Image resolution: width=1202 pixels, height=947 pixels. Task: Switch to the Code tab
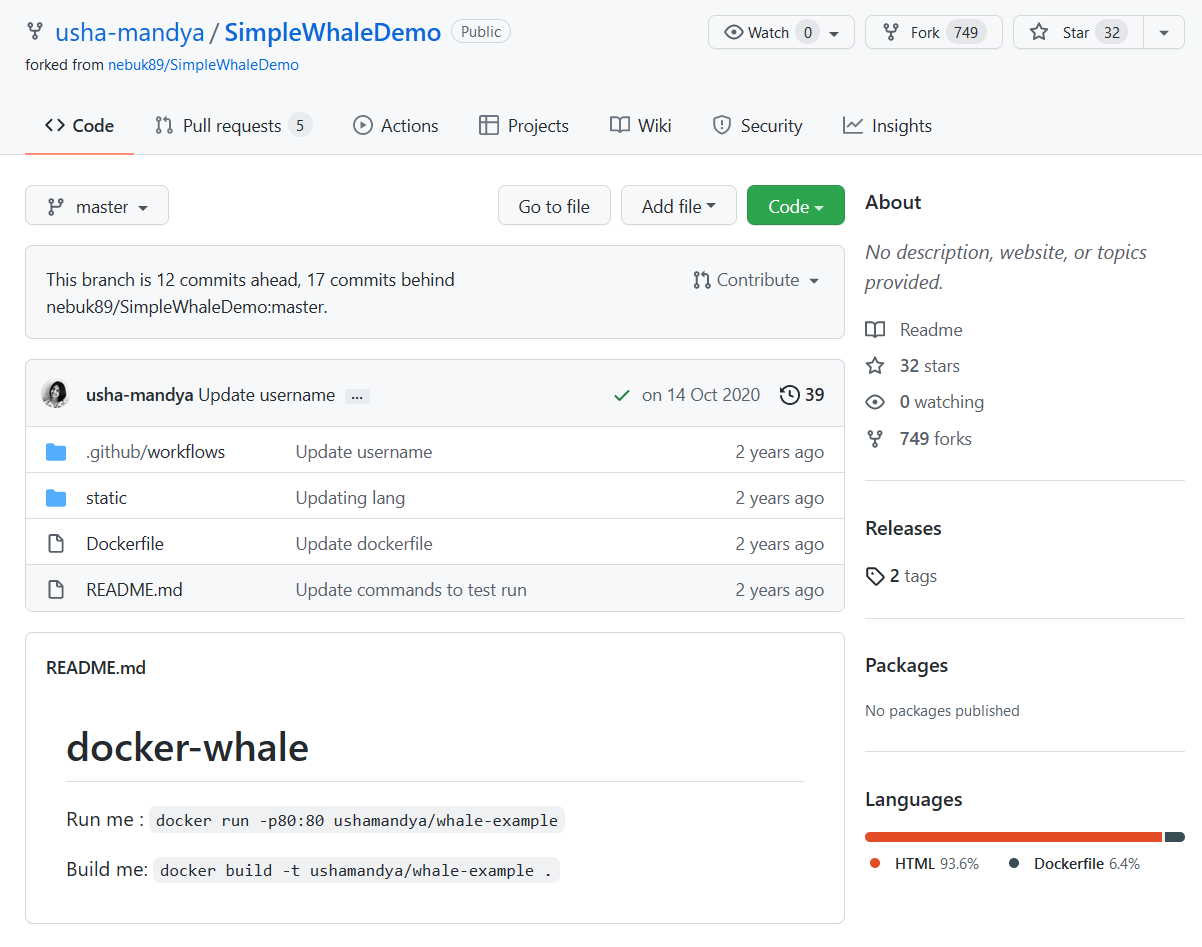click(79, 126)
